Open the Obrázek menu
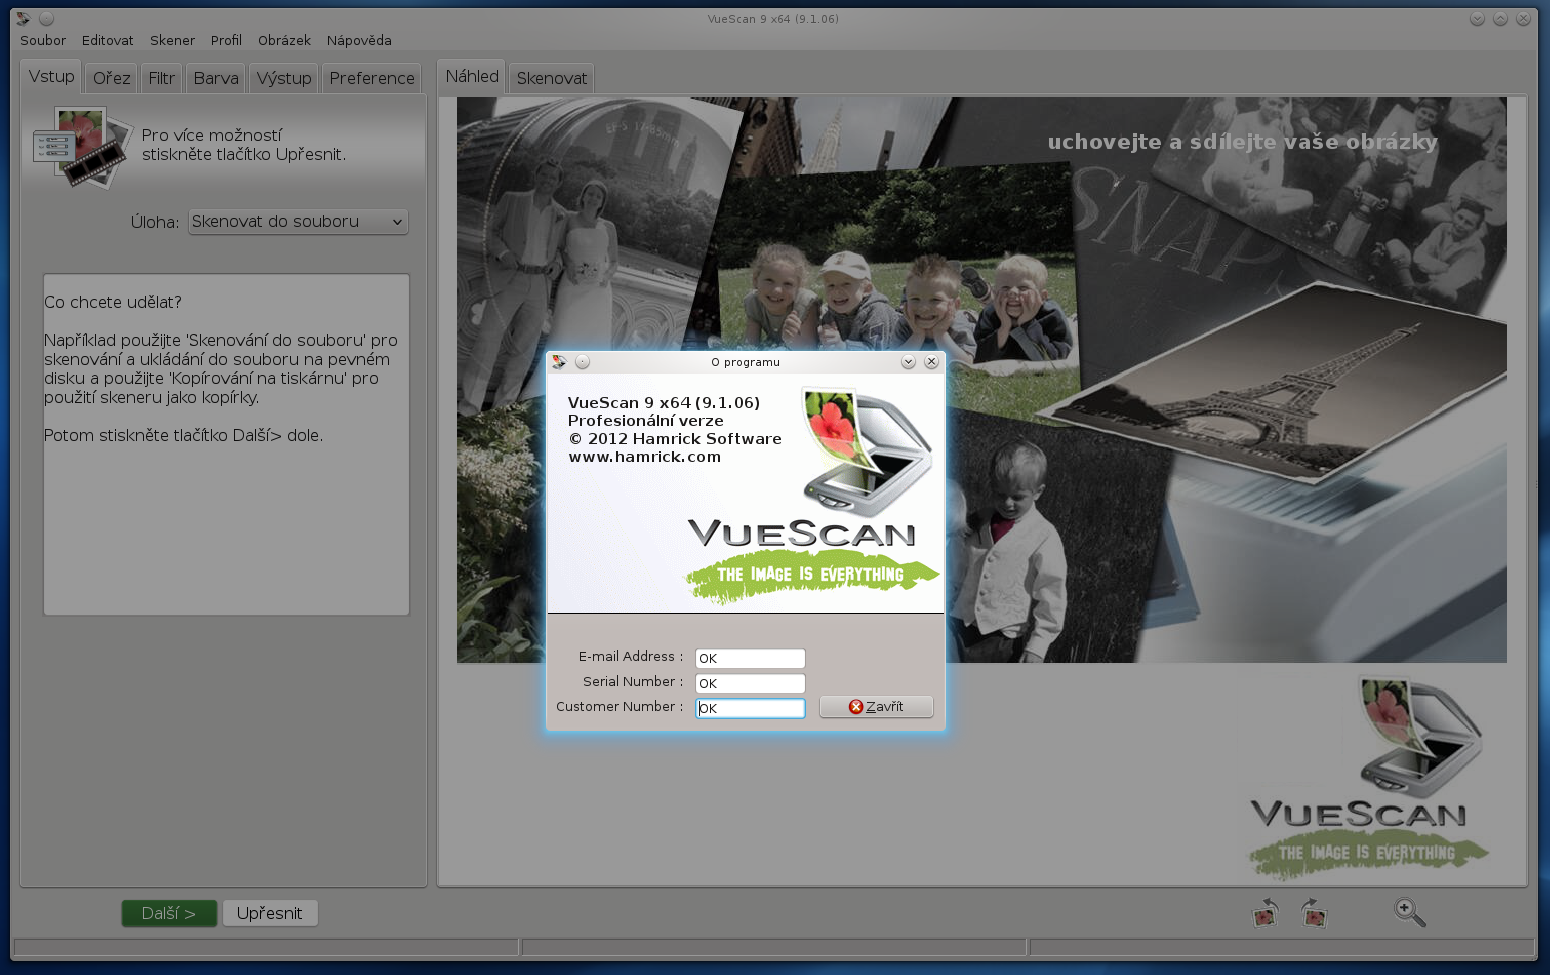The height and width of the screenshot is (975, 1550). tap(284, 41)
